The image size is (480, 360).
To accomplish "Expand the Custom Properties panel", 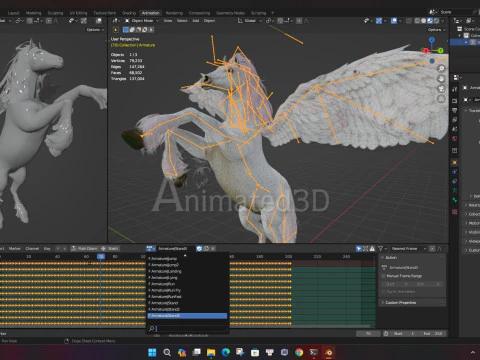I will [412, 303].
